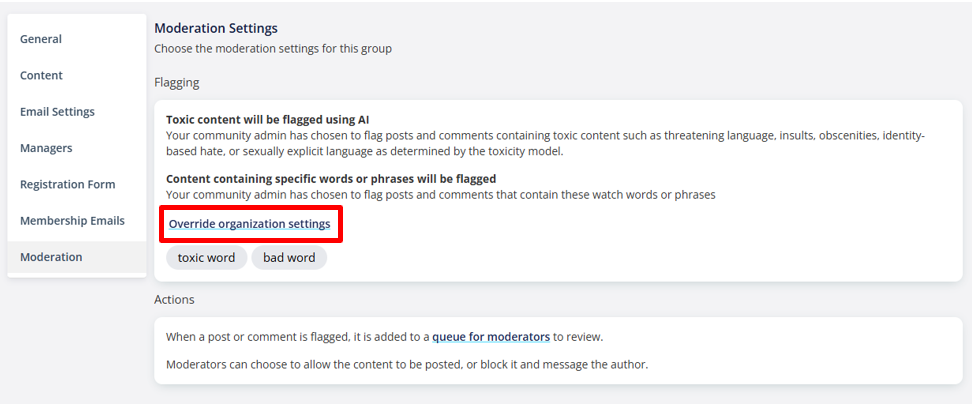Go to Email Settings in sidebar
The height and width of the screenshot is (405, 972).
[77, 112]
